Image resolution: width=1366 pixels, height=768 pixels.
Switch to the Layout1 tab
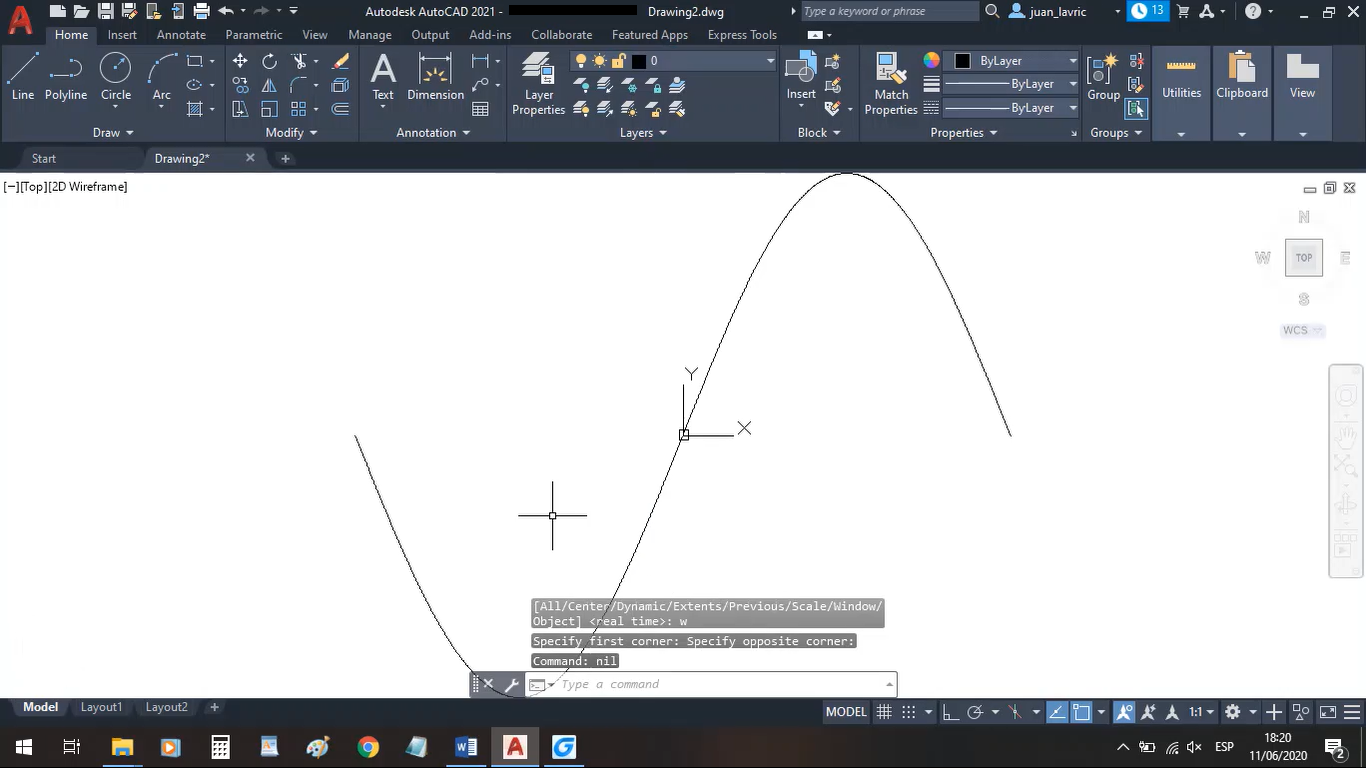click(x=101, y=707)
